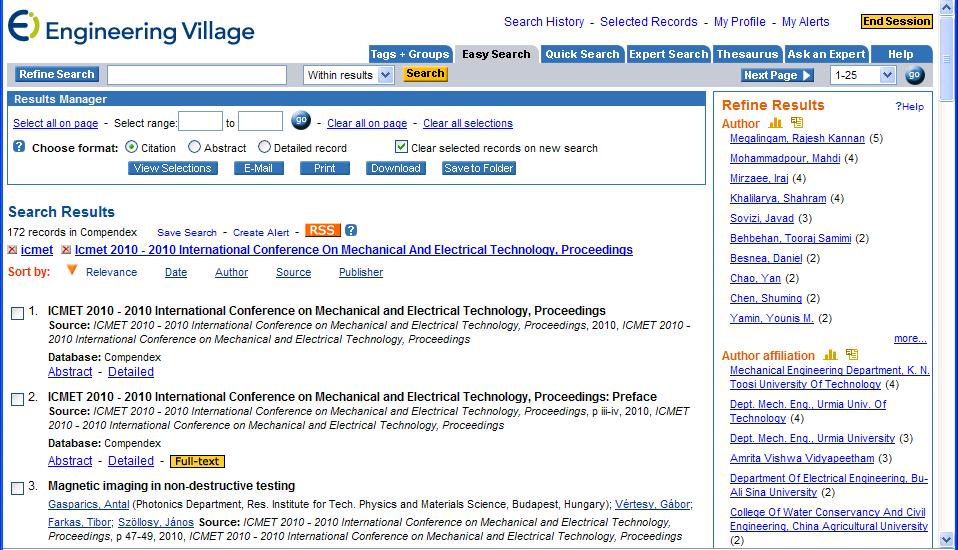This screenshot has height=550, width=958.
Task: Click the Create Alert link
Action: (x=261, y=233)
